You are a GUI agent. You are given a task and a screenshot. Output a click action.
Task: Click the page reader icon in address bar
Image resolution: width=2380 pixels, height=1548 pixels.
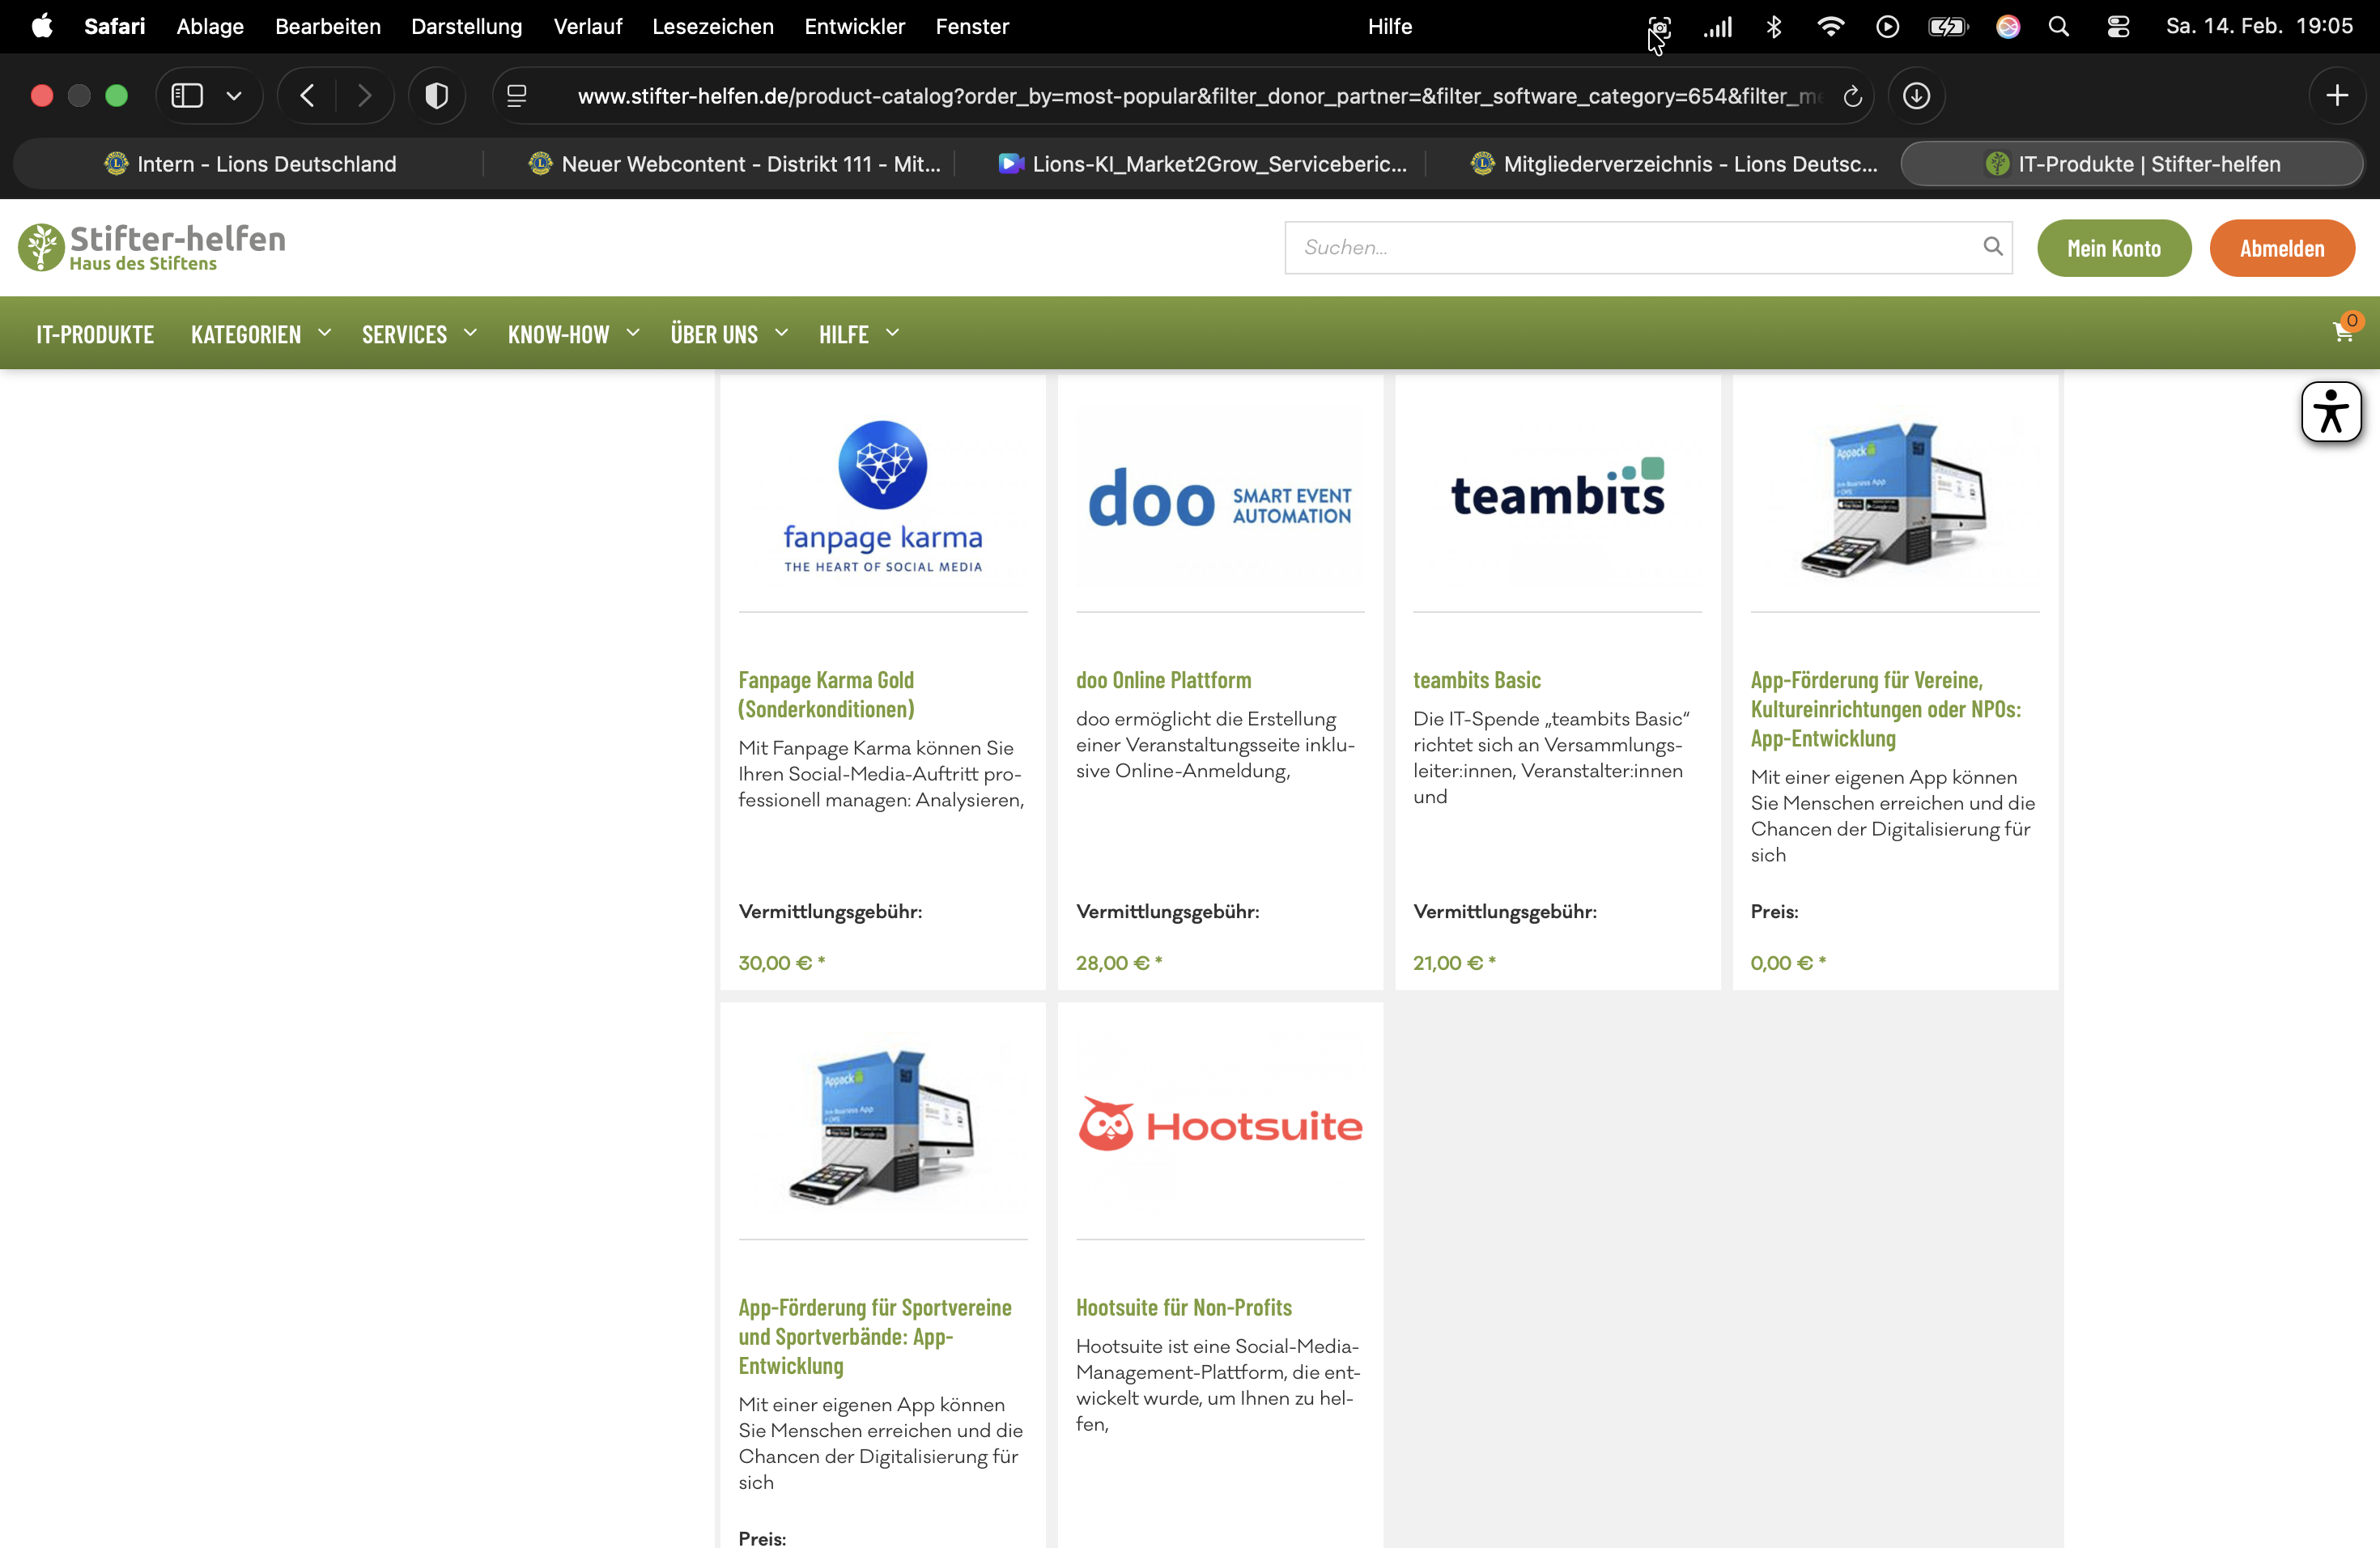tap(517, 96)
